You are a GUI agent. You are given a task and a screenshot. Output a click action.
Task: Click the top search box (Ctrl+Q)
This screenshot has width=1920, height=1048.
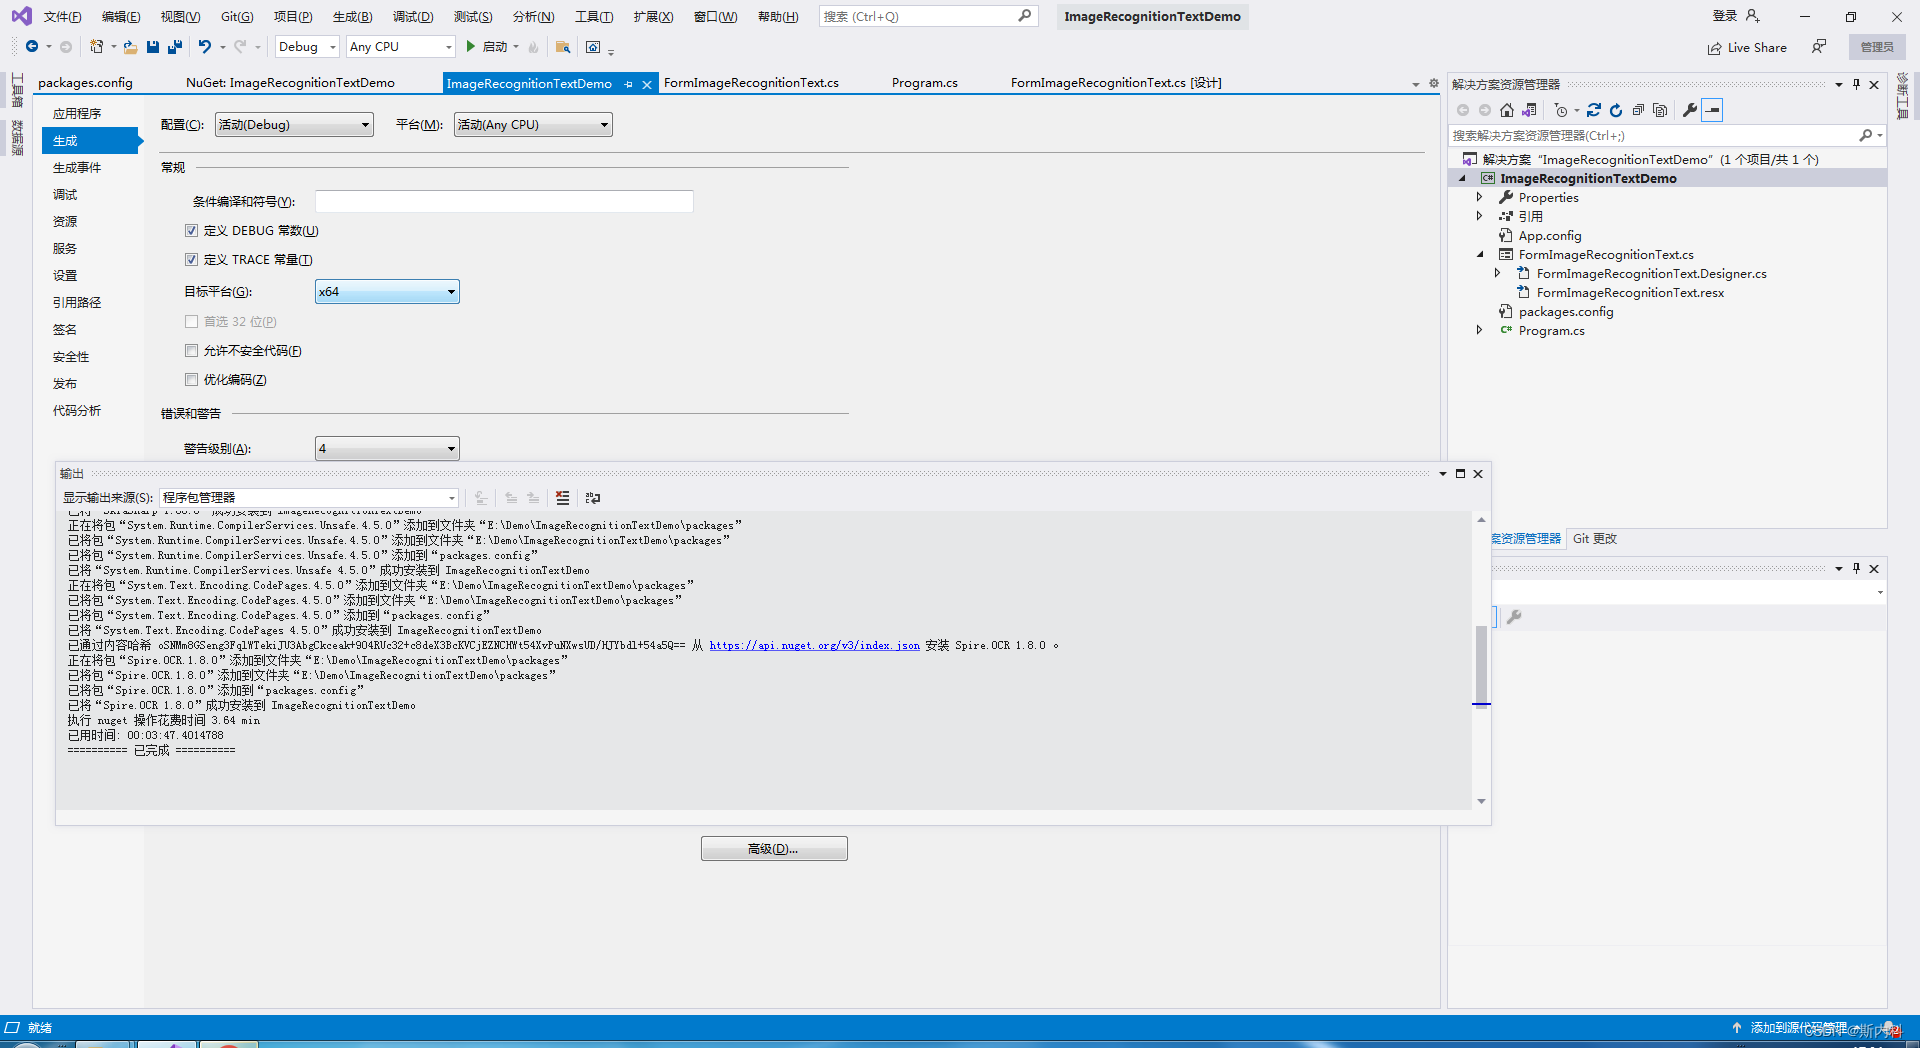click(x=928, y=16)
